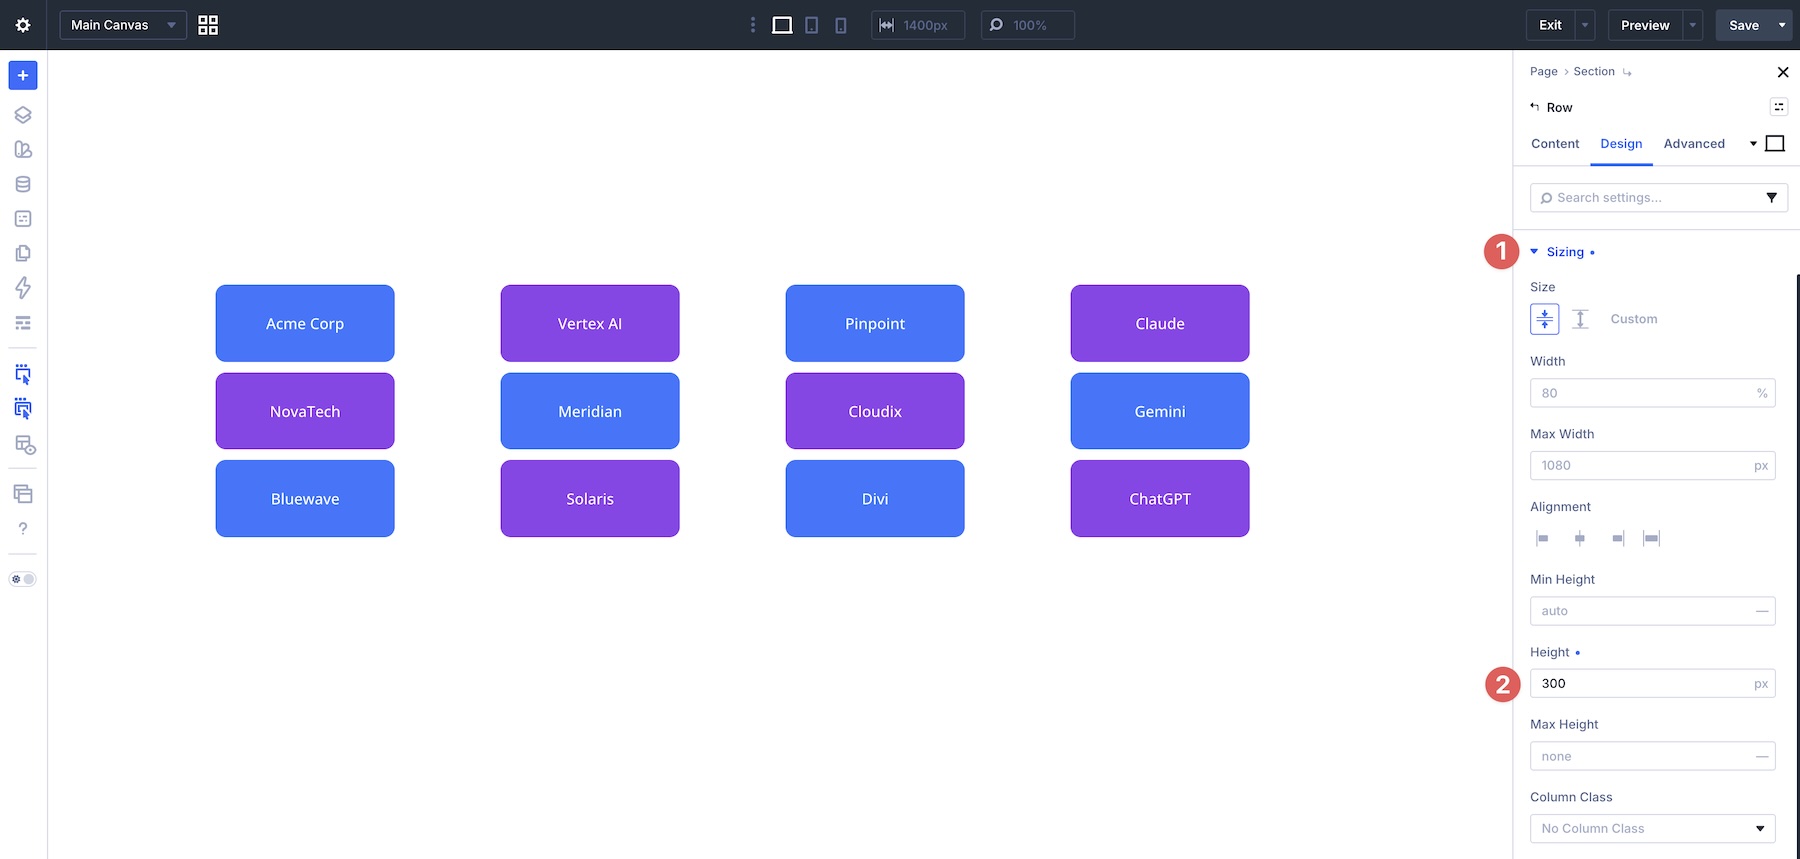Open the Save dropdown arrow
1800x859 pixels.
[x=1782, y=25]
